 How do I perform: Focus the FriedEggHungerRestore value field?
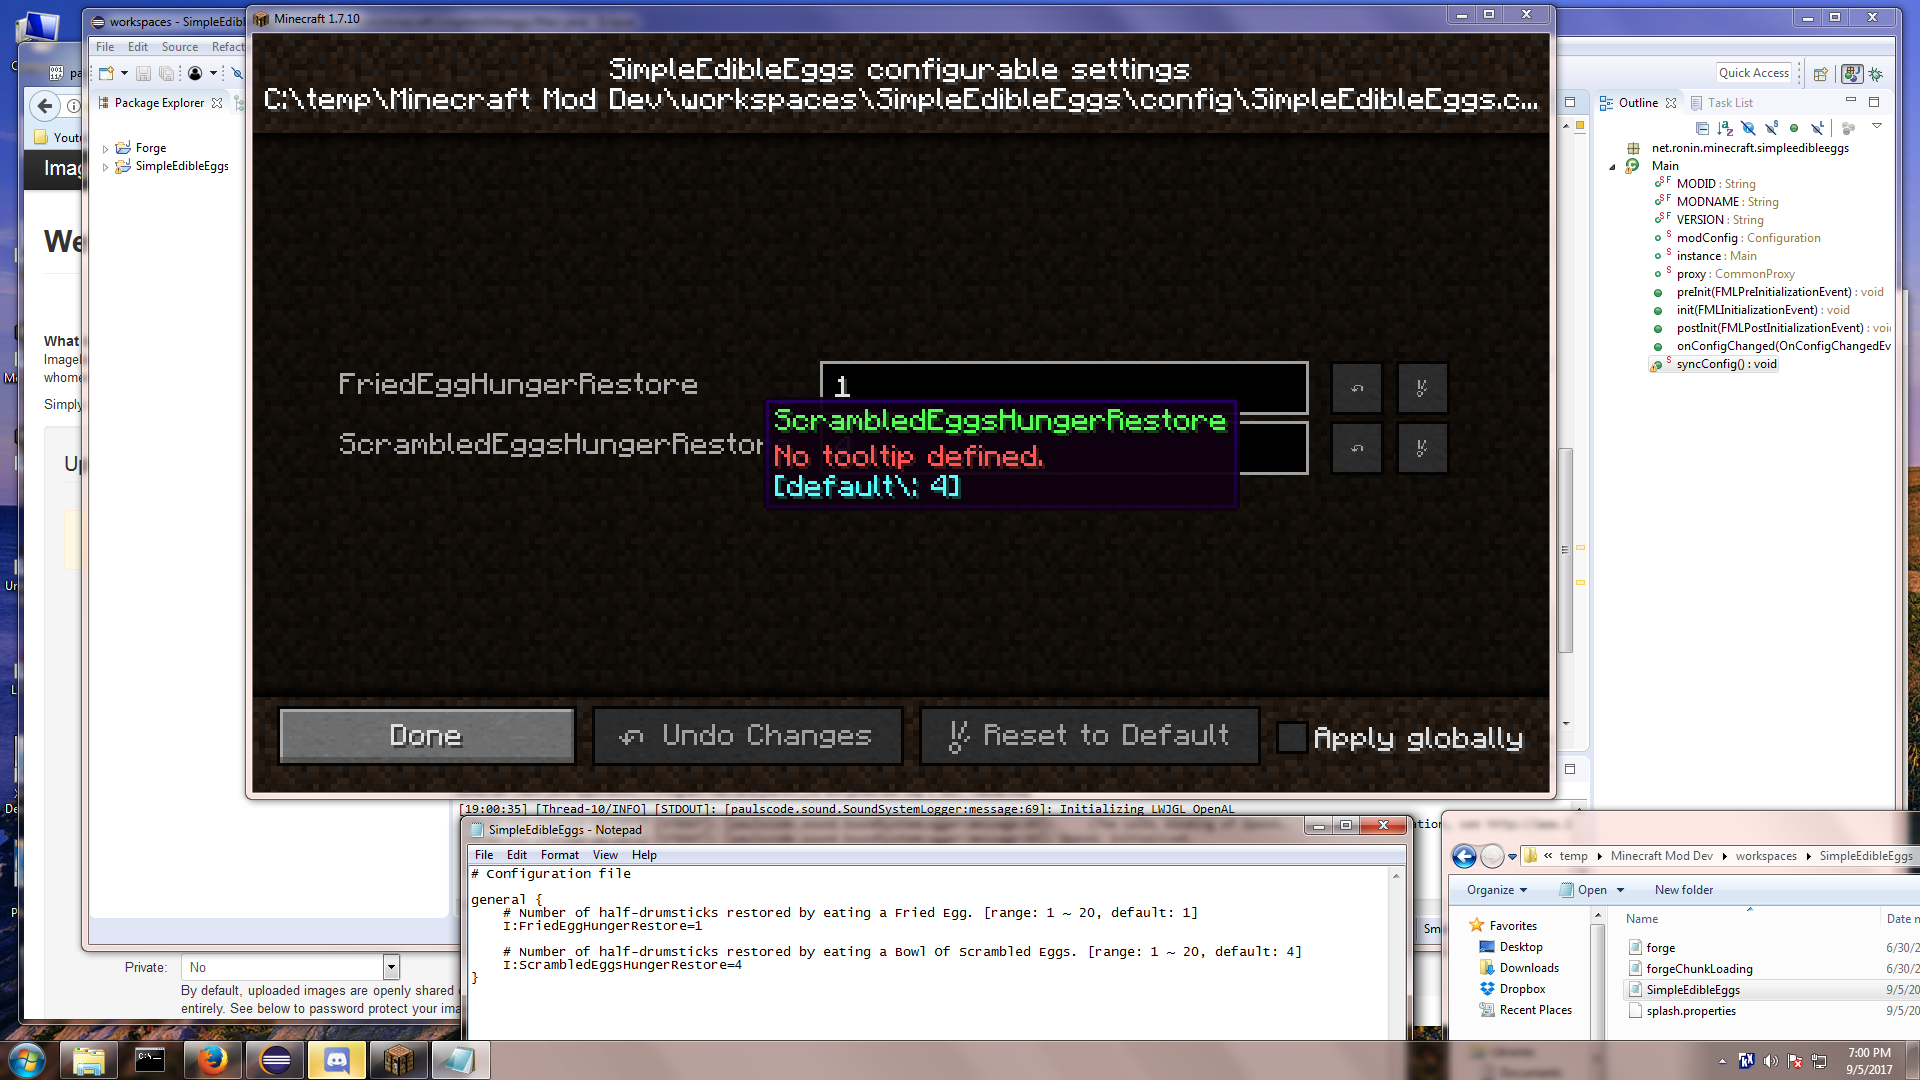(1064, 388)
